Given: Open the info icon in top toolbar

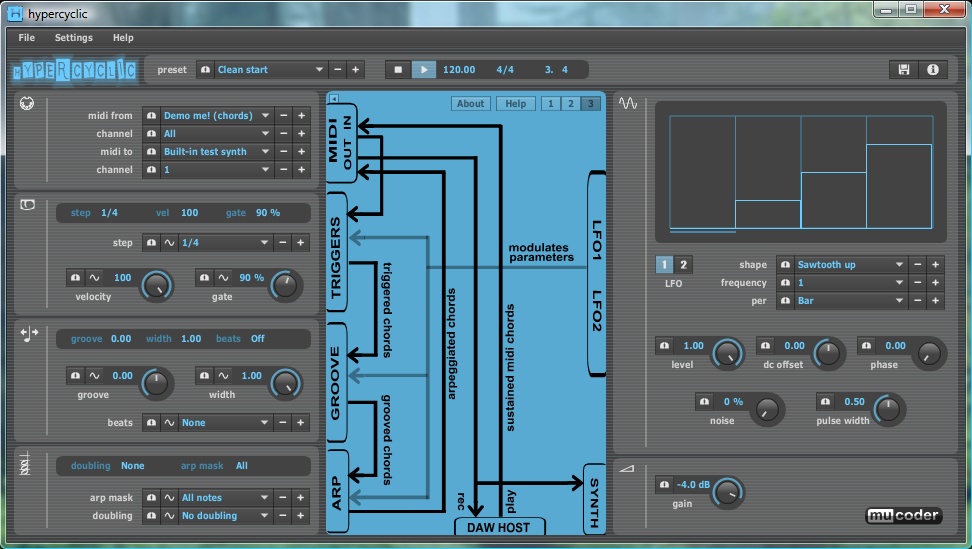Looking at the screenshot, I should pyautogui.click(x=932, y=69).
